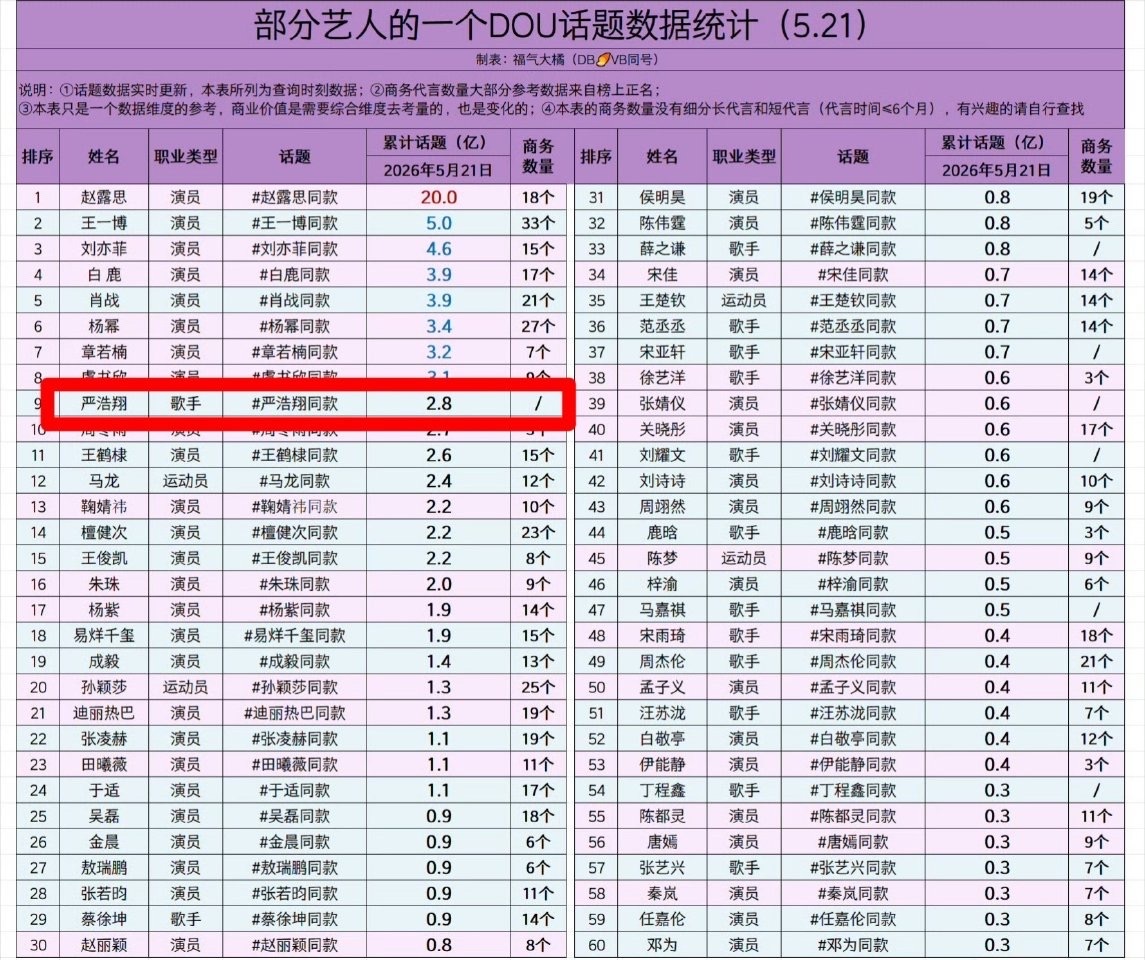The image size is (1145, 960).
Task: Click the name 蔡徐坤
Action: point(104,920)
